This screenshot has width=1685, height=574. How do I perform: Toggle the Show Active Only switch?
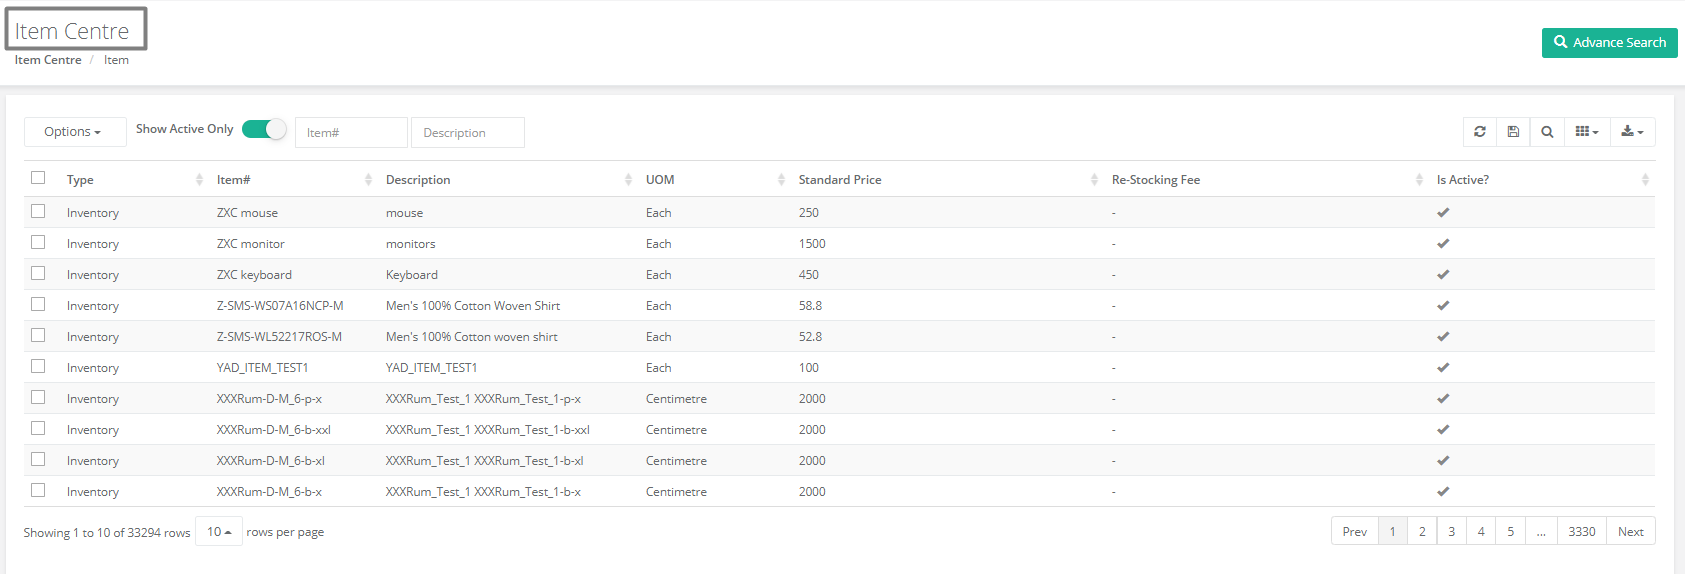264,130
